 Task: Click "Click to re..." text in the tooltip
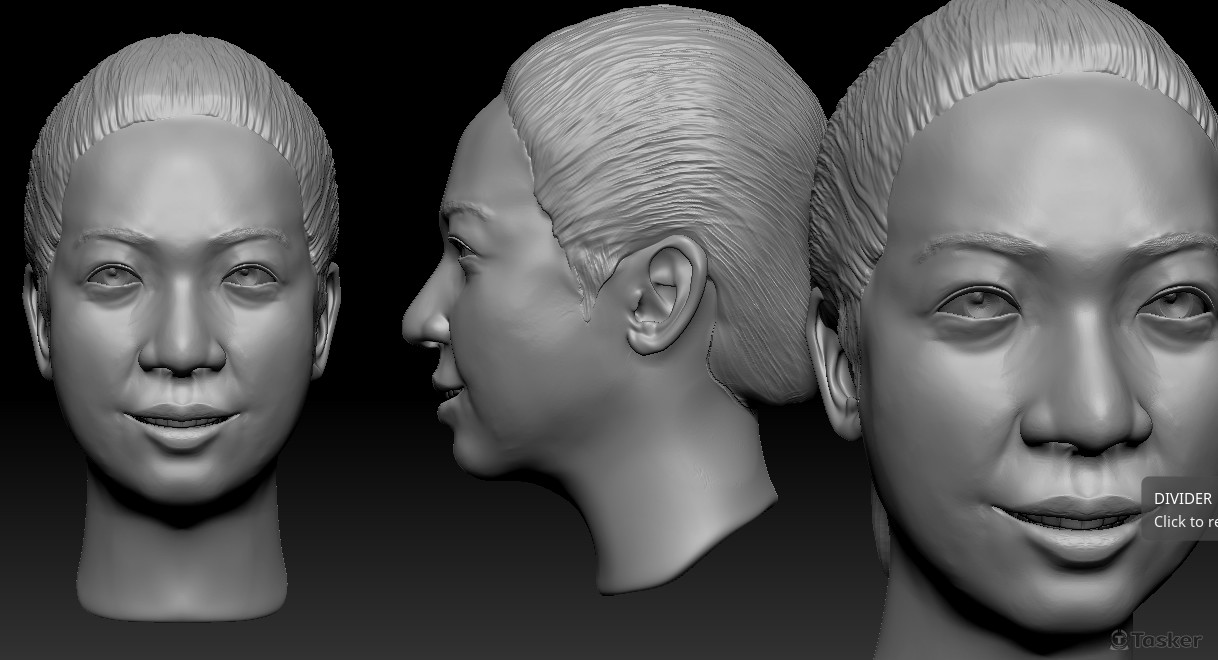click(1185, 521)
